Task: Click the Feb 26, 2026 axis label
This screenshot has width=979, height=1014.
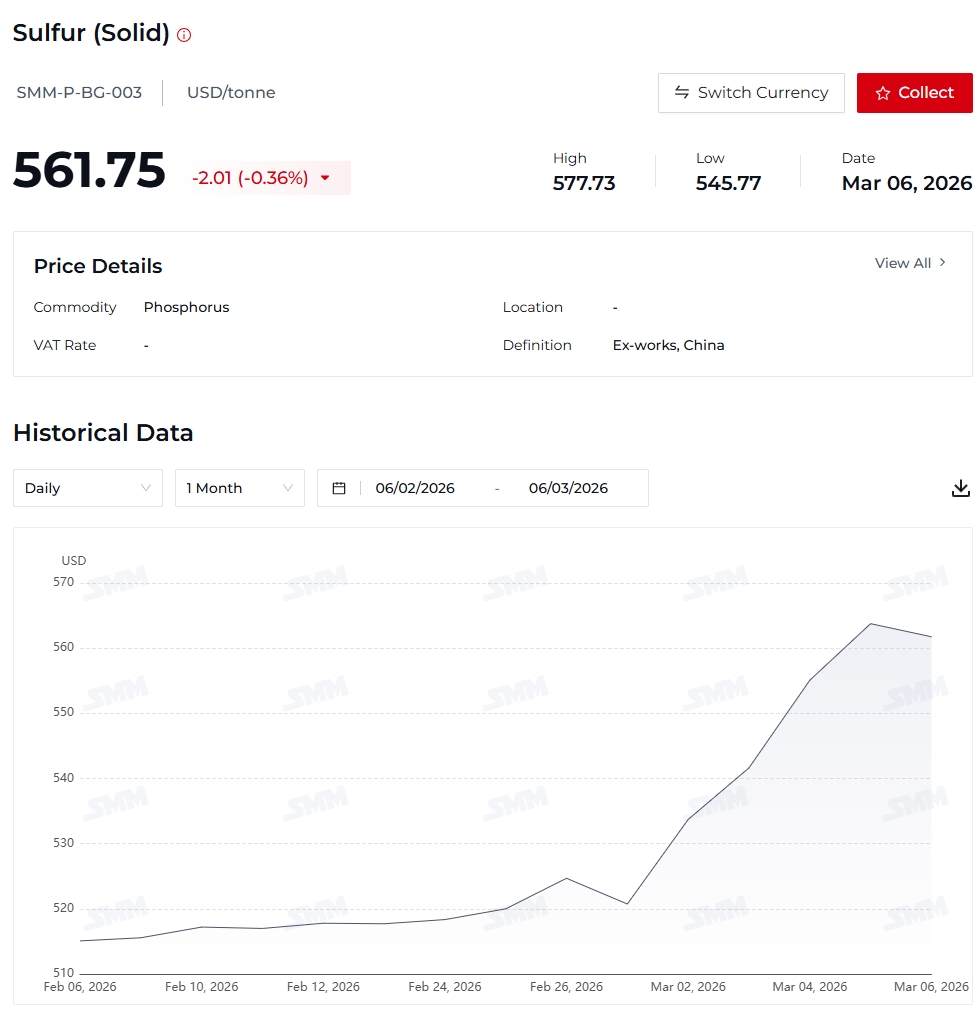Action: (566, 987)
